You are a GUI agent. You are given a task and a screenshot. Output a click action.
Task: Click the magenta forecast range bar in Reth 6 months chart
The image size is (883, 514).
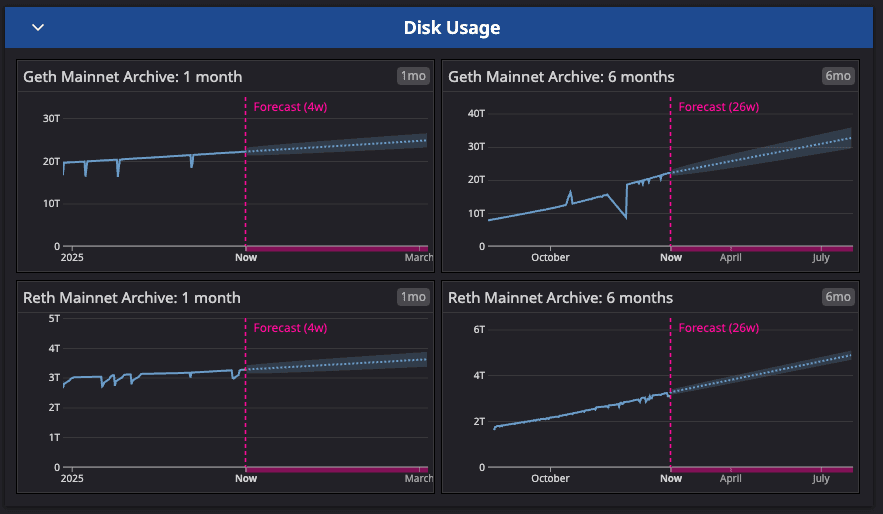coord(762,470)
